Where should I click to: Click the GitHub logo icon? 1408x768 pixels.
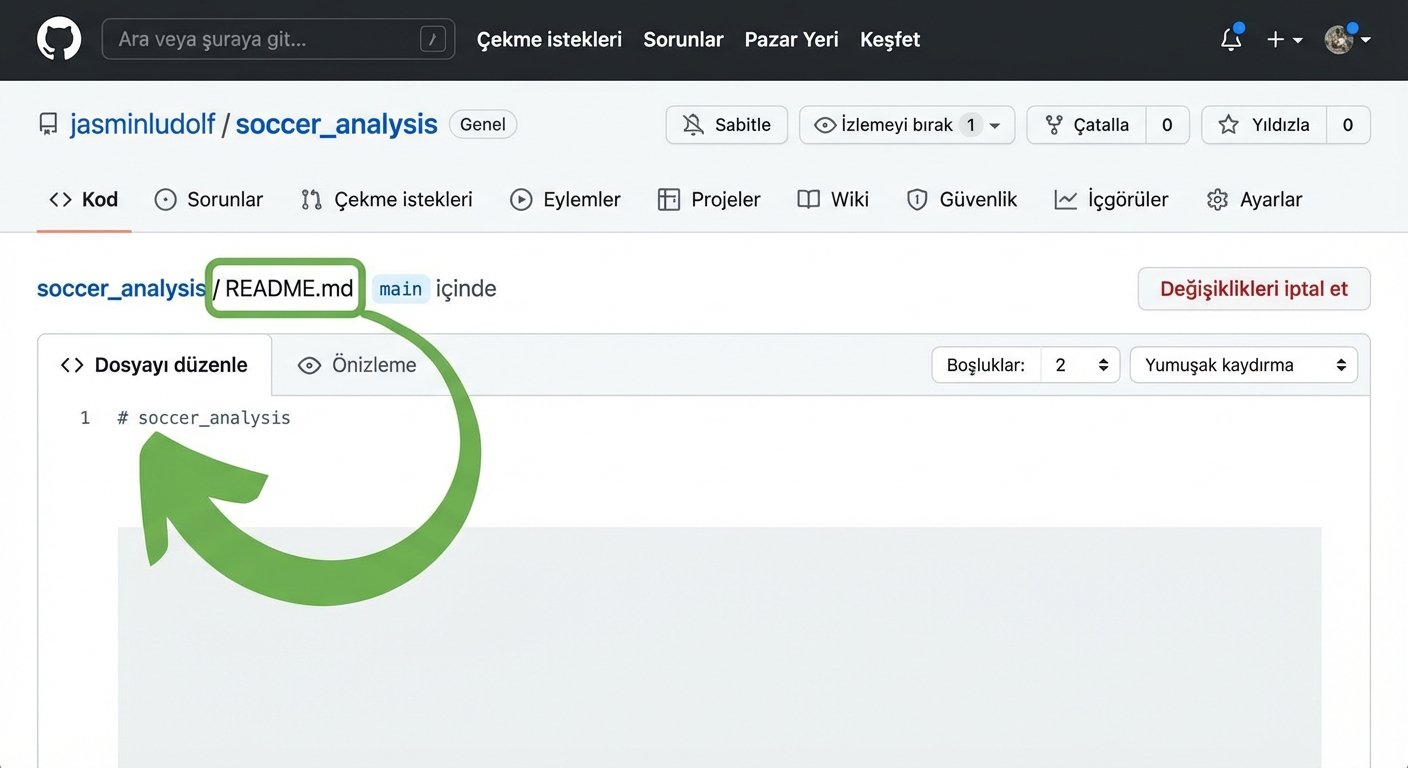coord(58,40)
